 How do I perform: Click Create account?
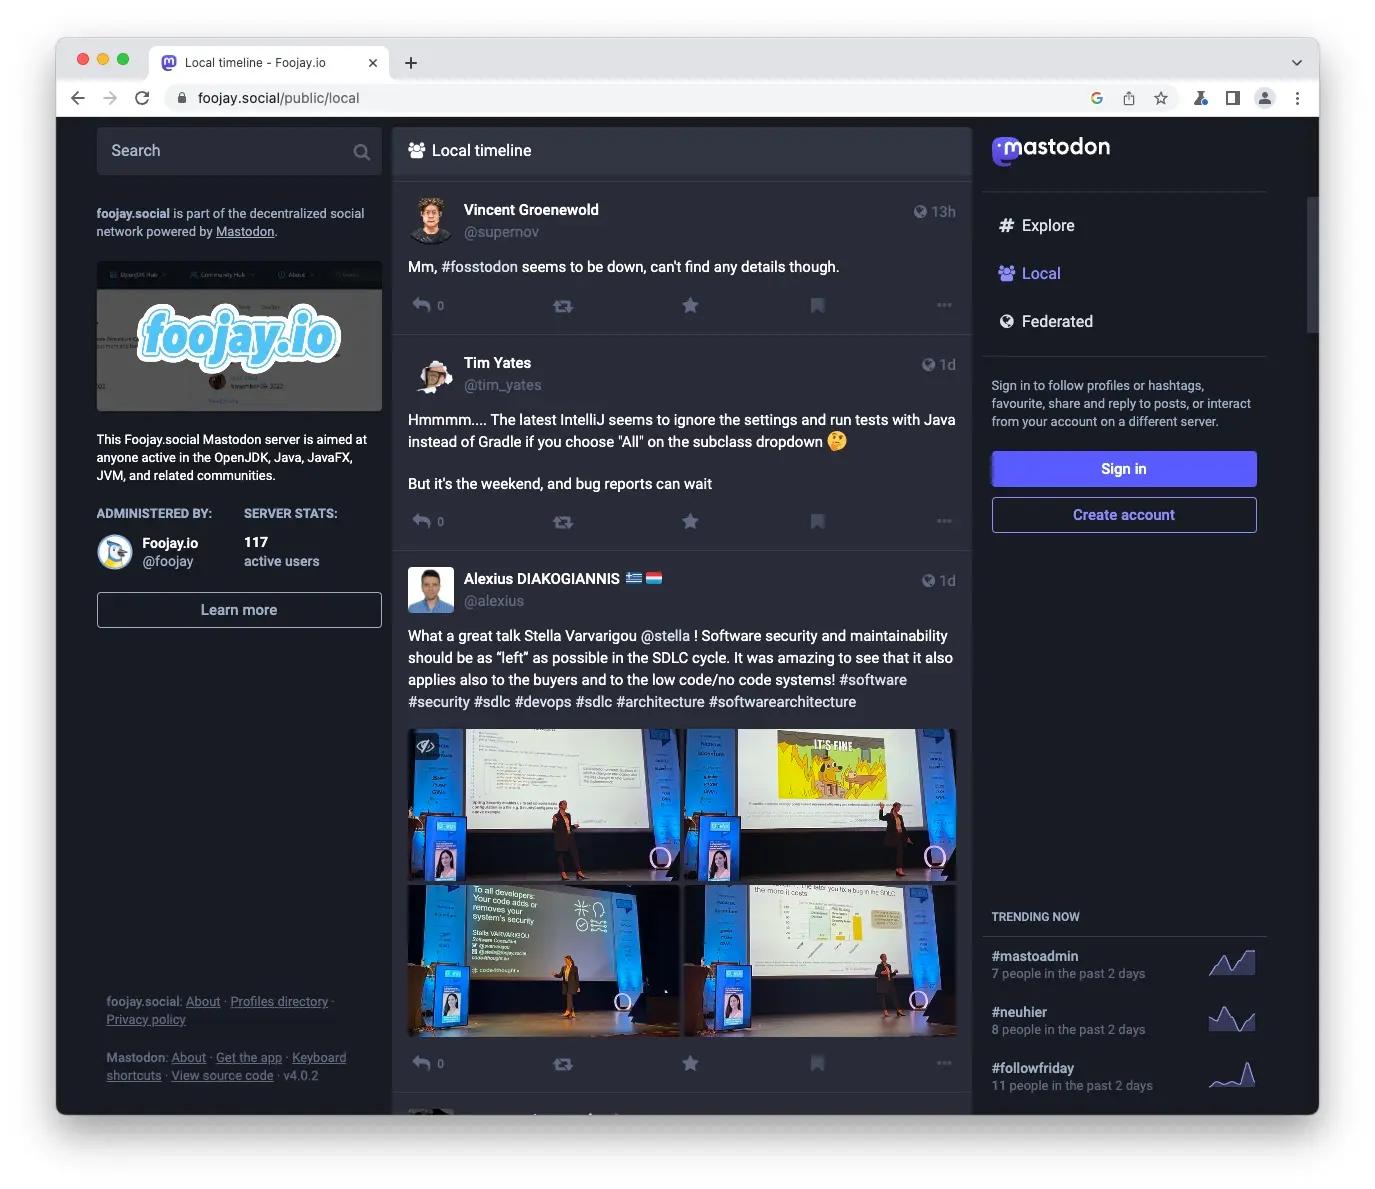[x=1123, y=515]
